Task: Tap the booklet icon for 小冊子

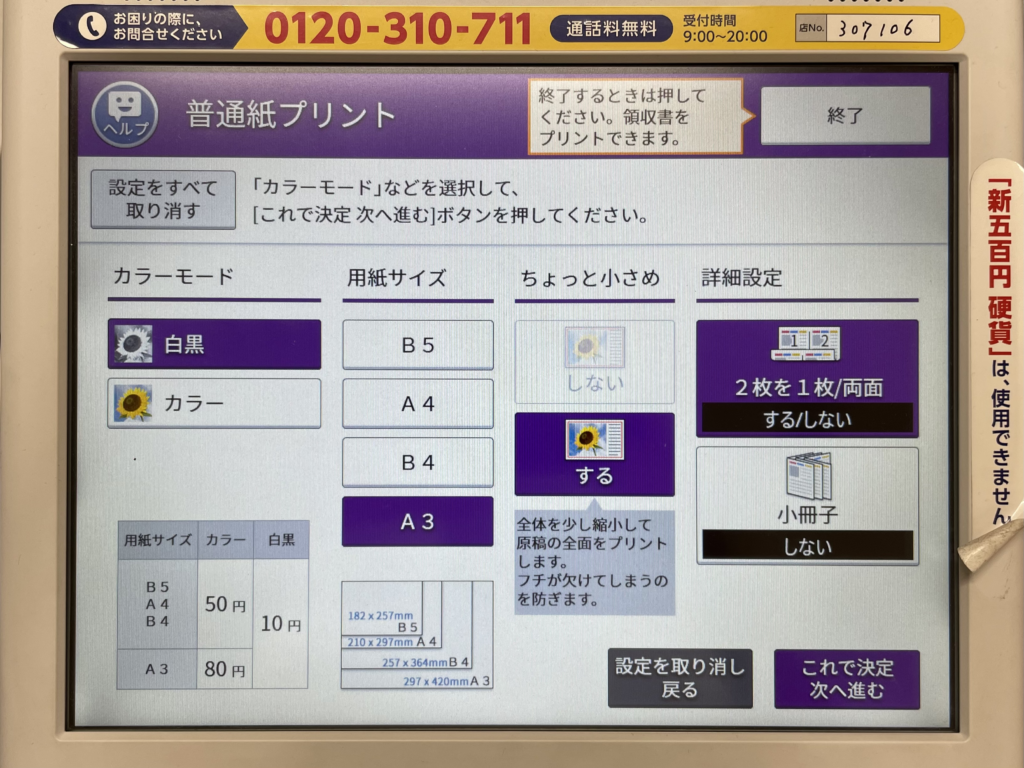Action: (x=807, y=477)
